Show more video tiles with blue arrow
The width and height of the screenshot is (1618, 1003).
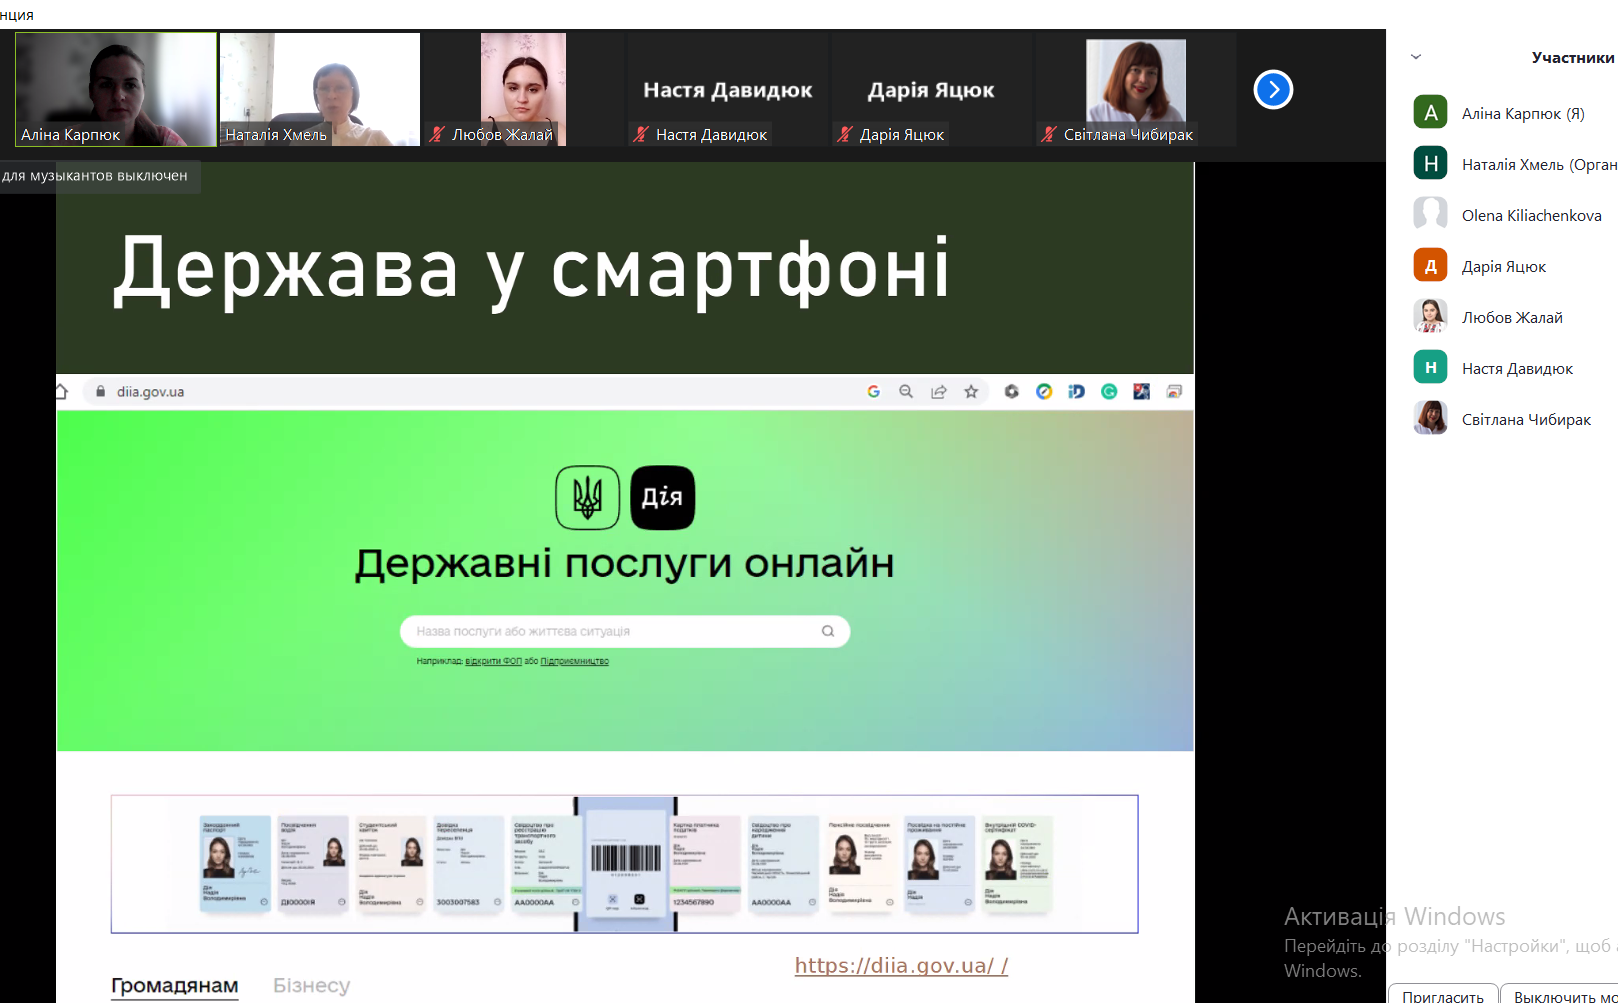[1273, 90]
